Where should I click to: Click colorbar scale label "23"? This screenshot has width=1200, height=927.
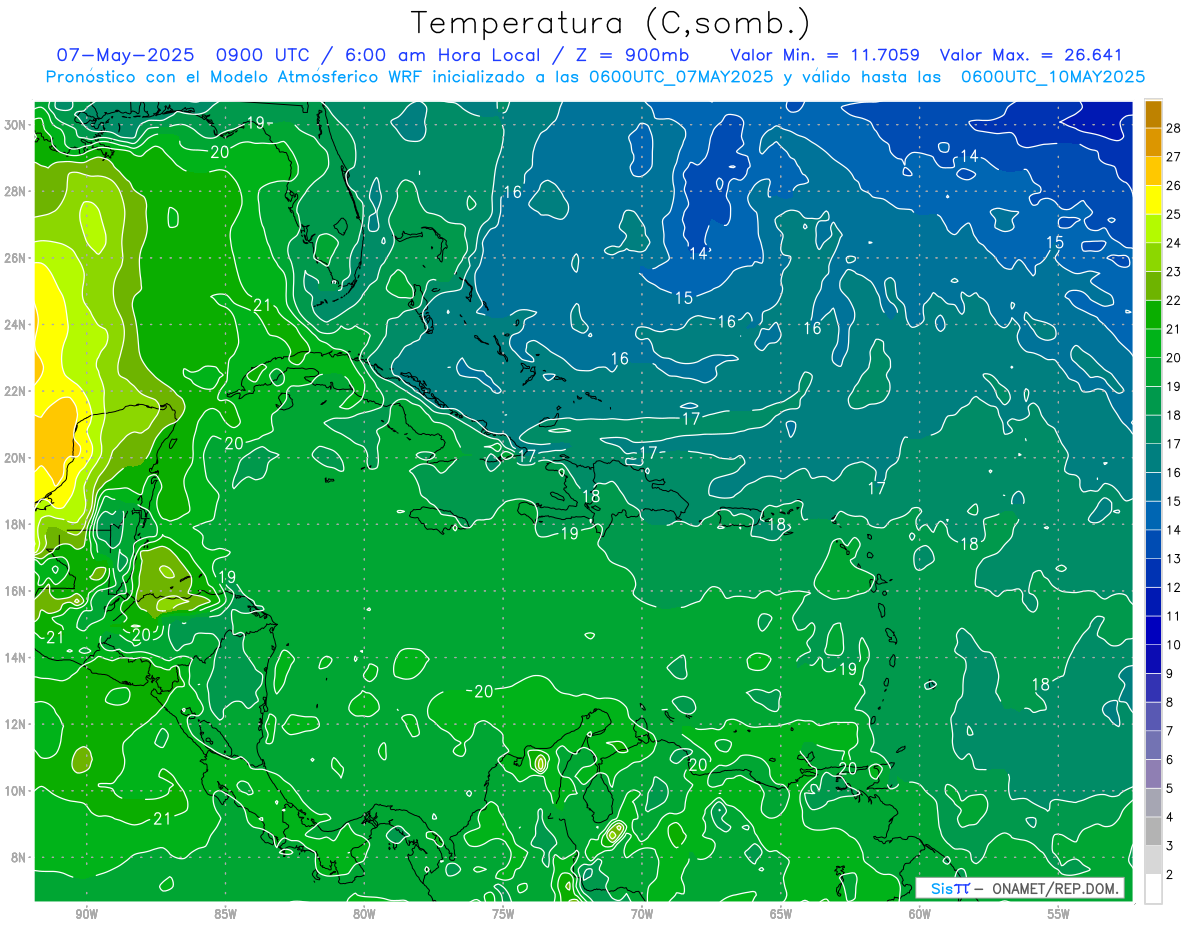point(1174,272)
